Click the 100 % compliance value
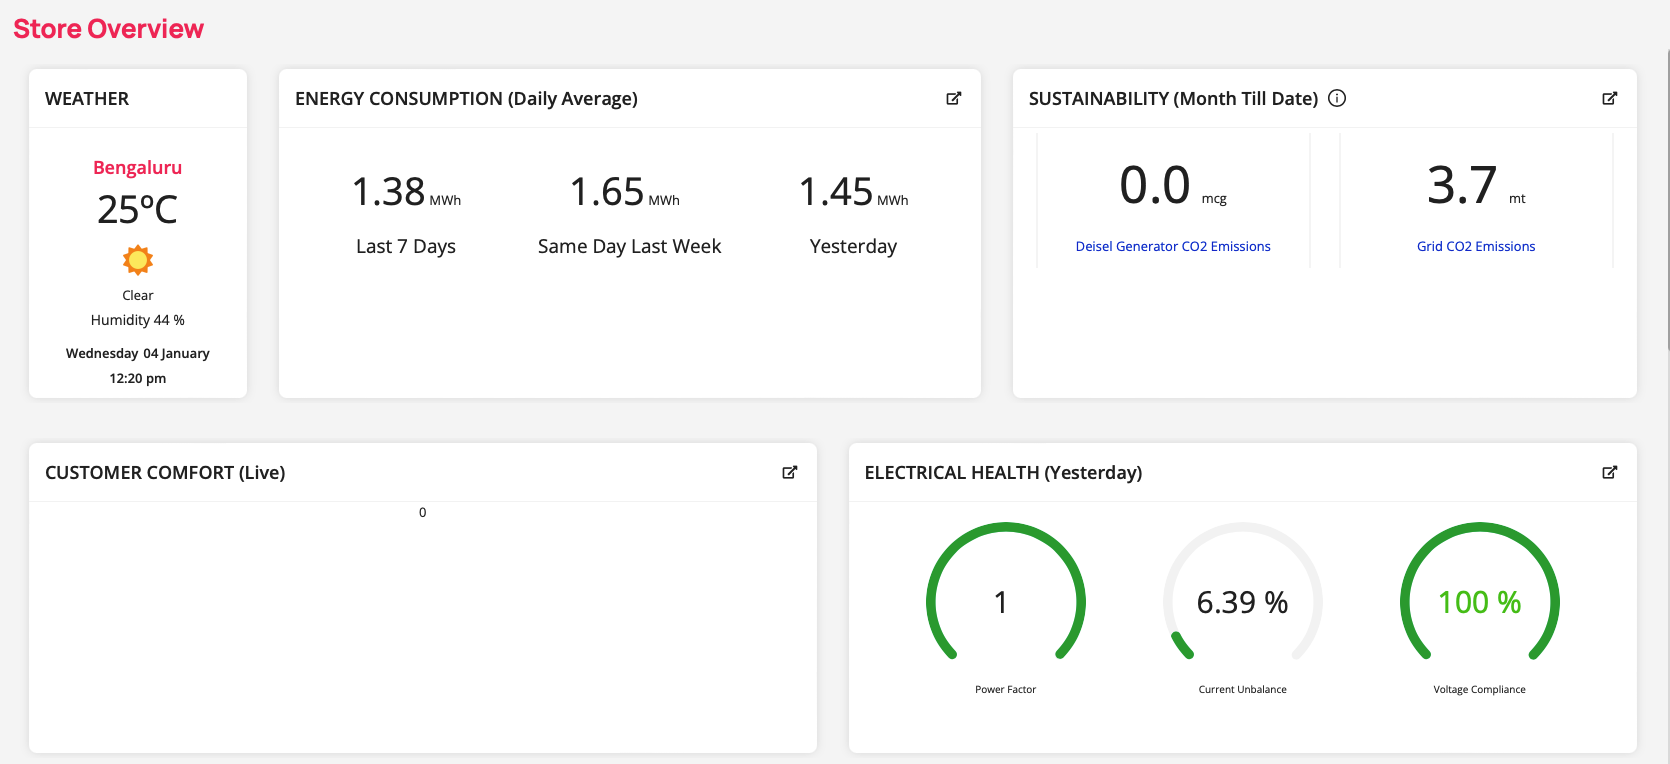This screenshot has width=1670, height=764. [1480, 602]
